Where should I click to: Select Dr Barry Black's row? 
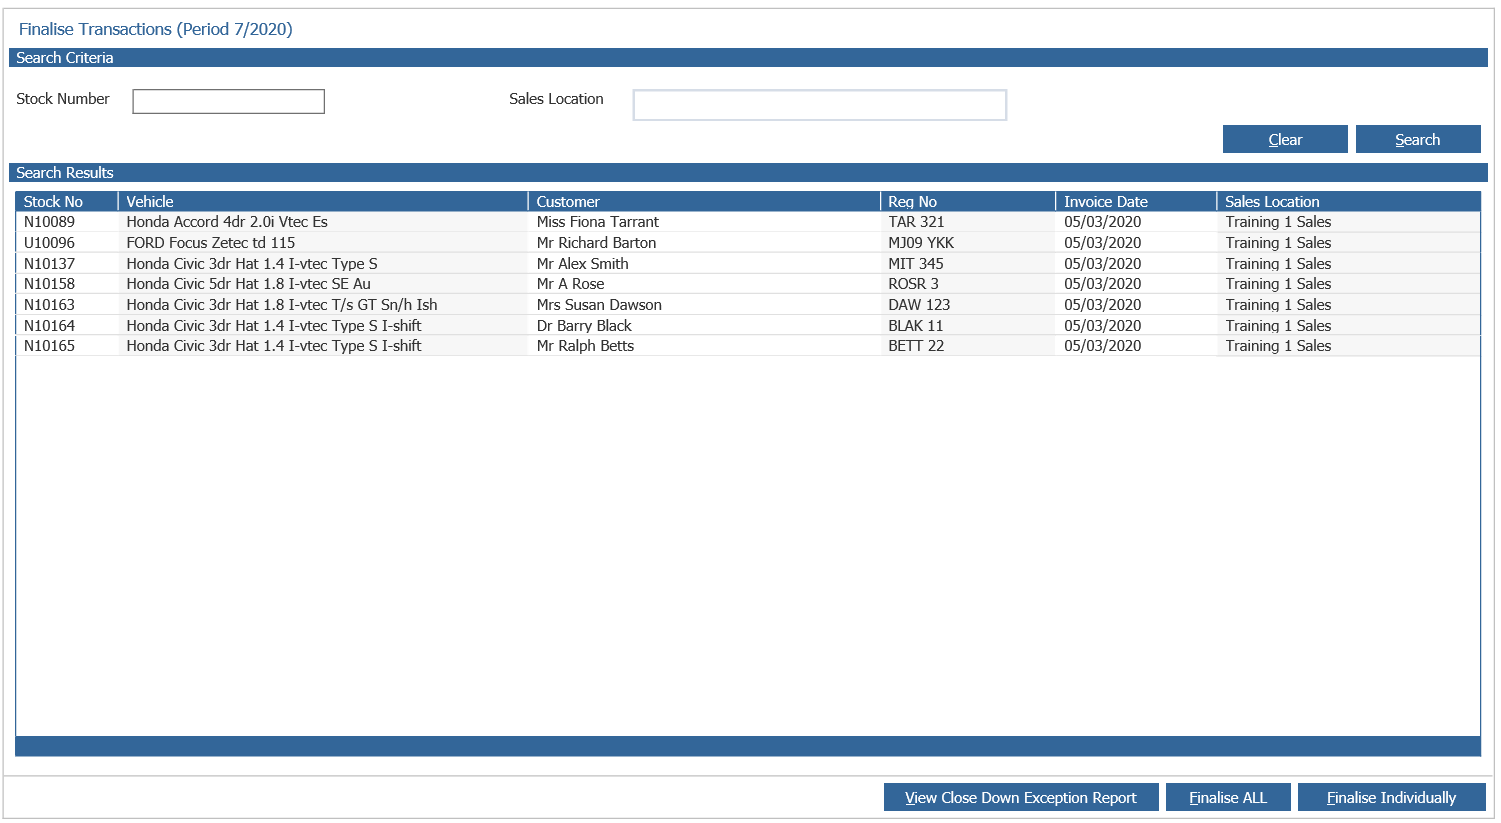(x=748, y=326)
